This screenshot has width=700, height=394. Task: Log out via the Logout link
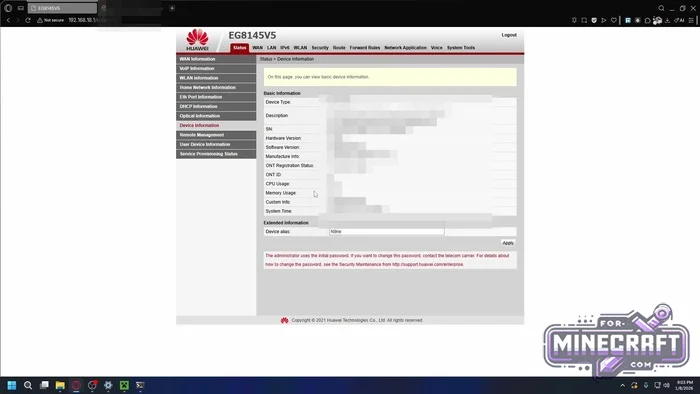(x=509, y=35)
